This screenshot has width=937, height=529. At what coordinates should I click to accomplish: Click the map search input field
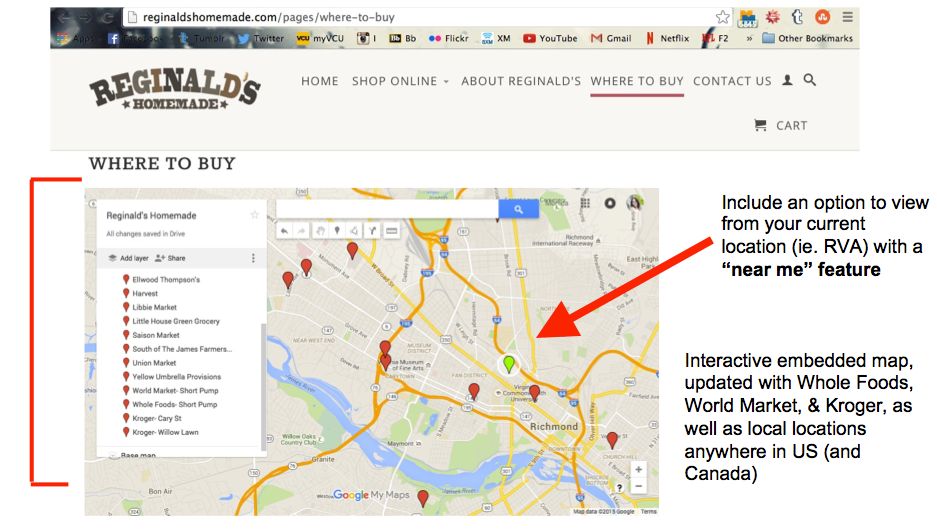click(x=387, y=209)
